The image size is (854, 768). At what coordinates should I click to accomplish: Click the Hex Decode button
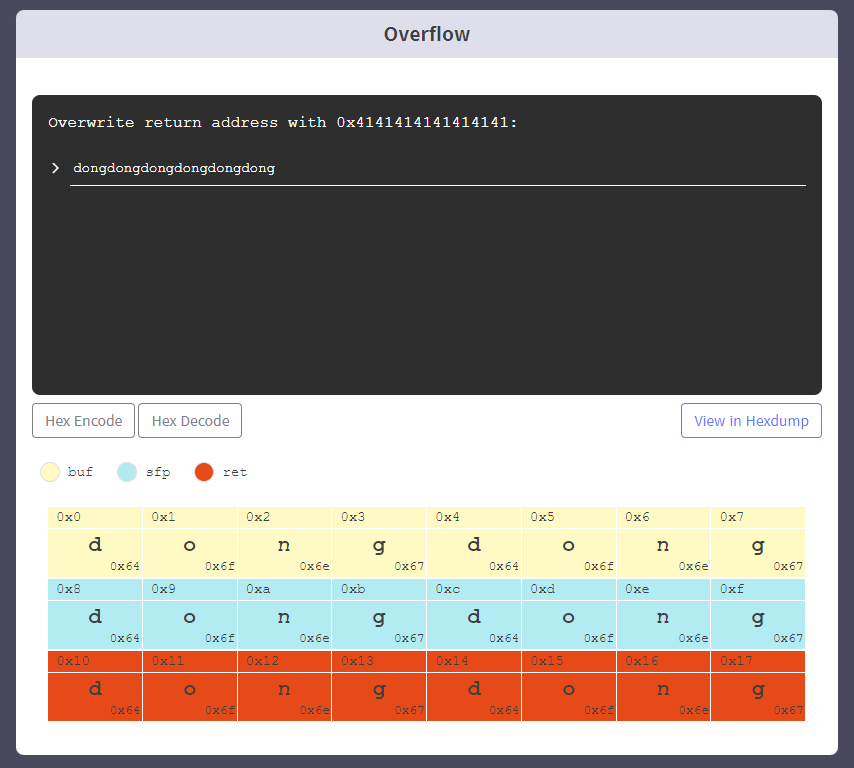pos(190,420)
